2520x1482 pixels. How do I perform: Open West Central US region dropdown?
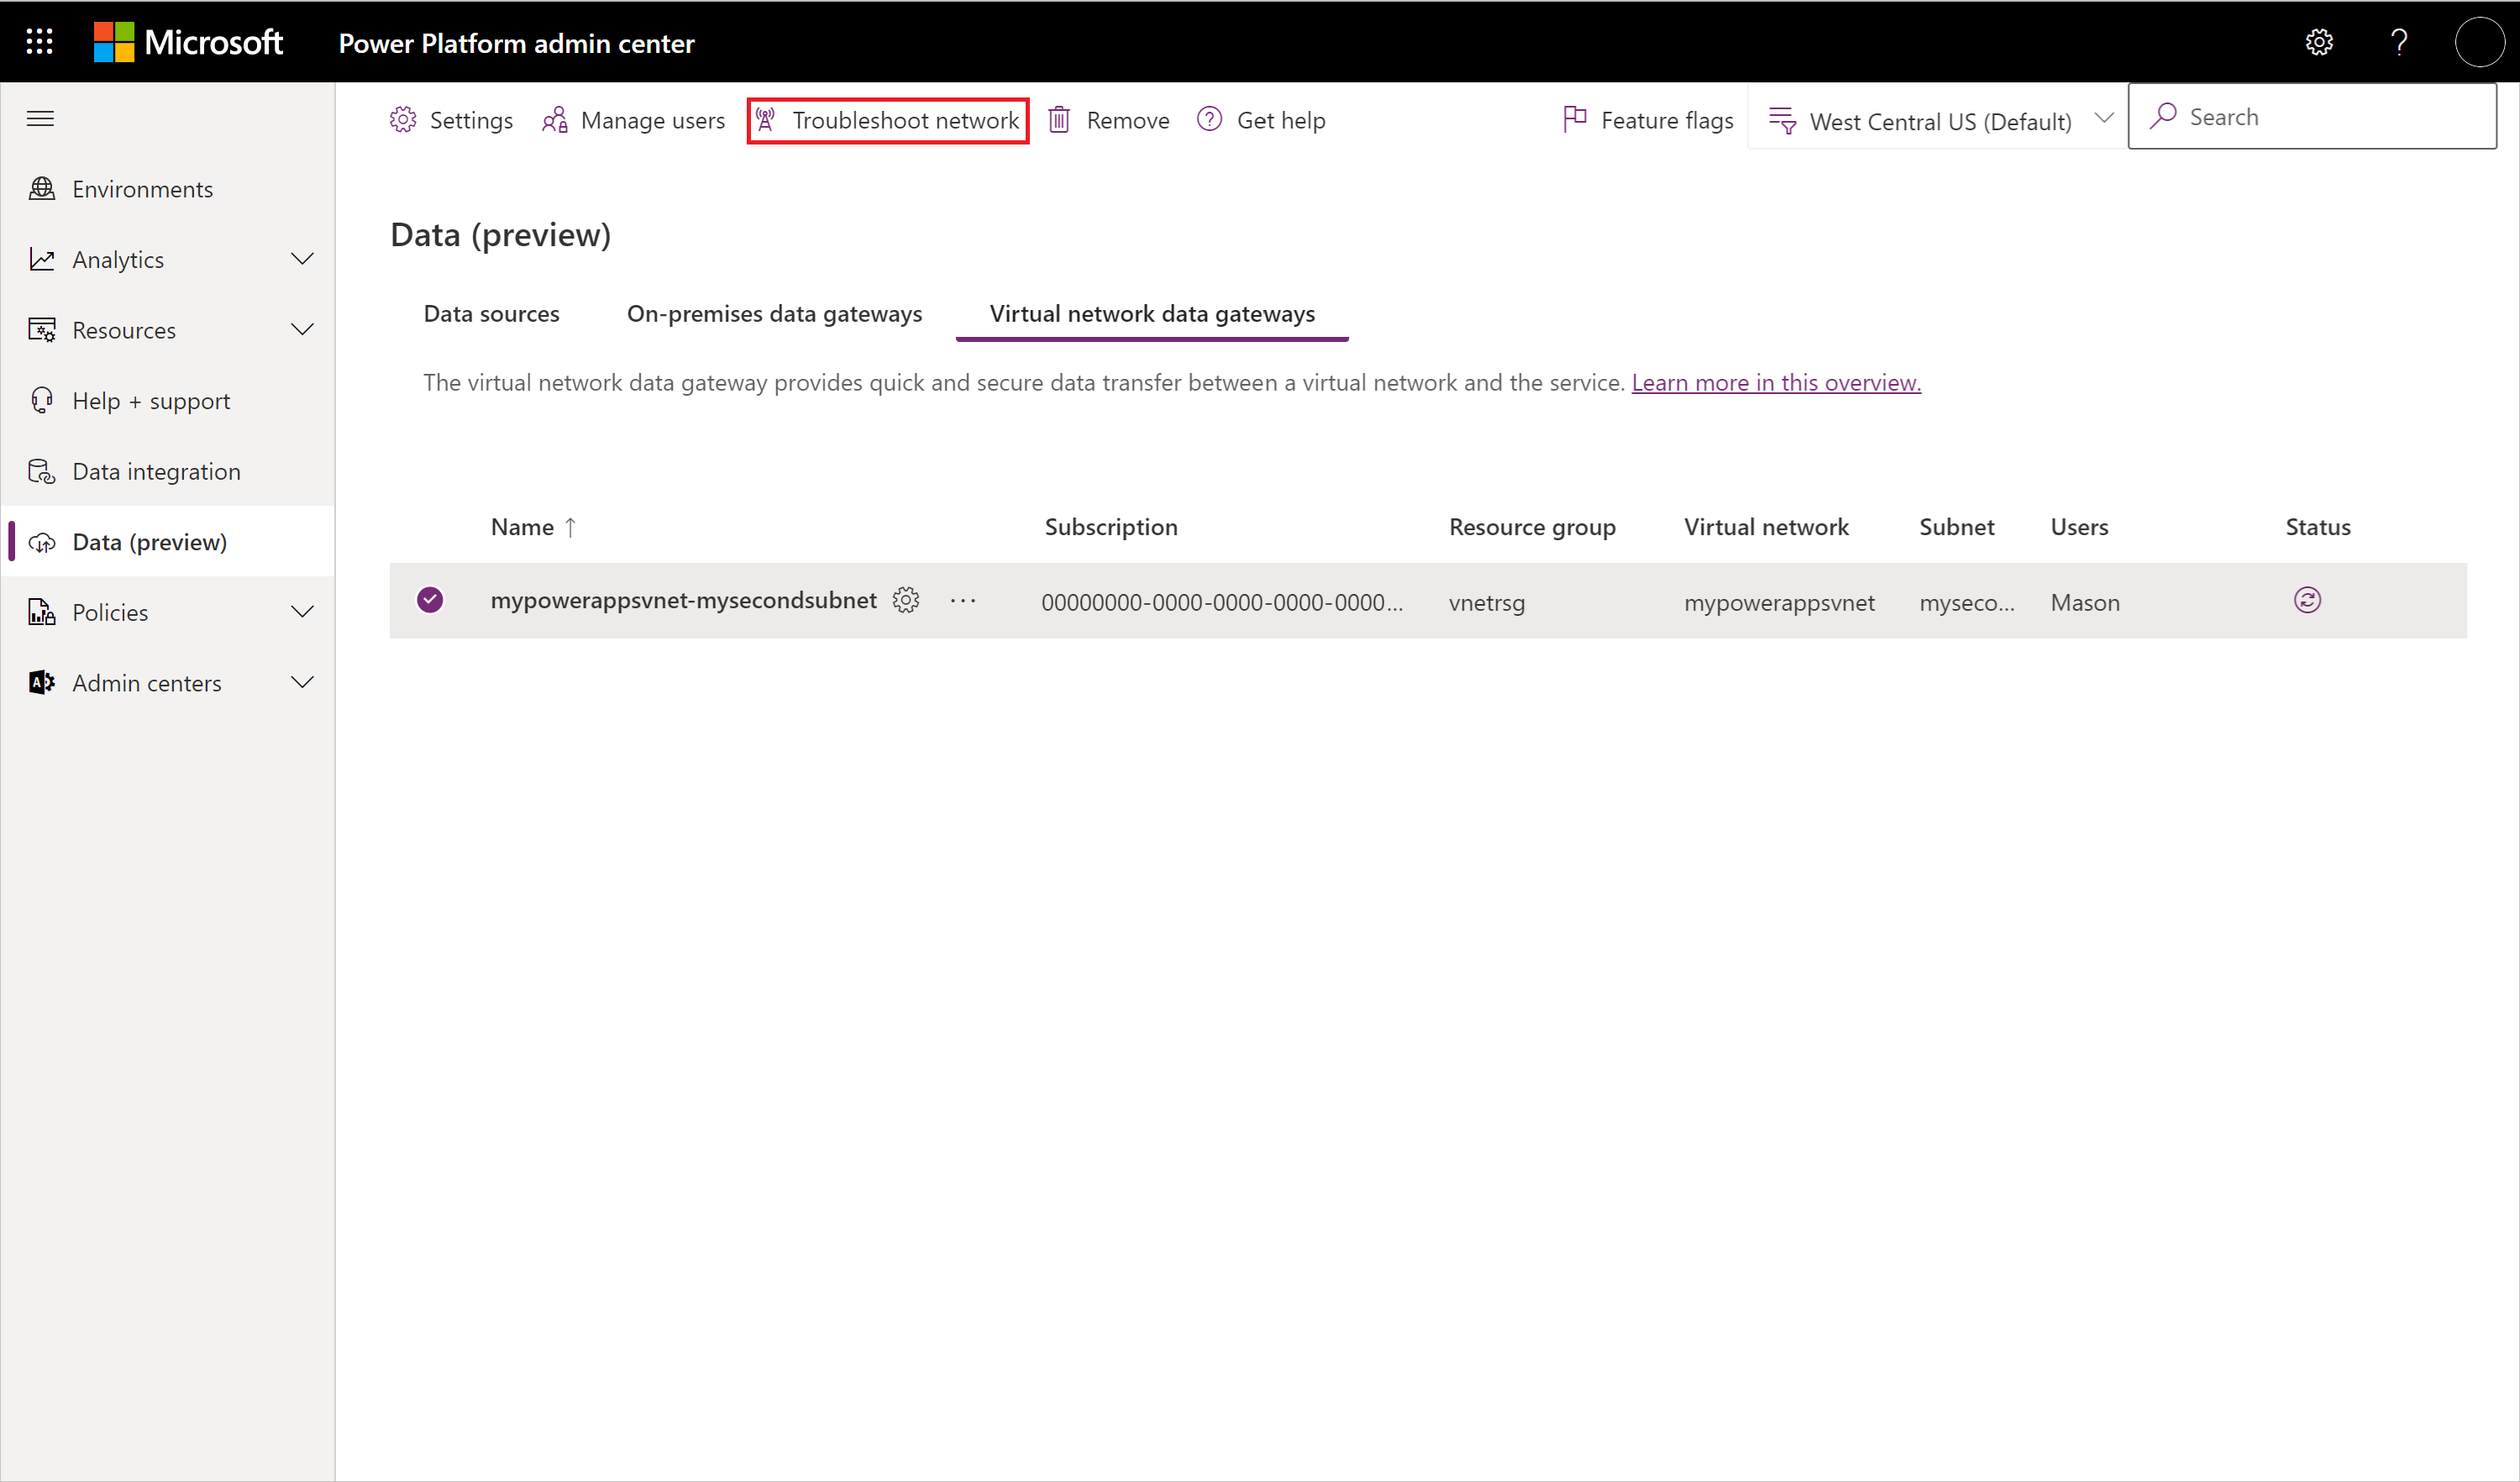coord(1937,119)
